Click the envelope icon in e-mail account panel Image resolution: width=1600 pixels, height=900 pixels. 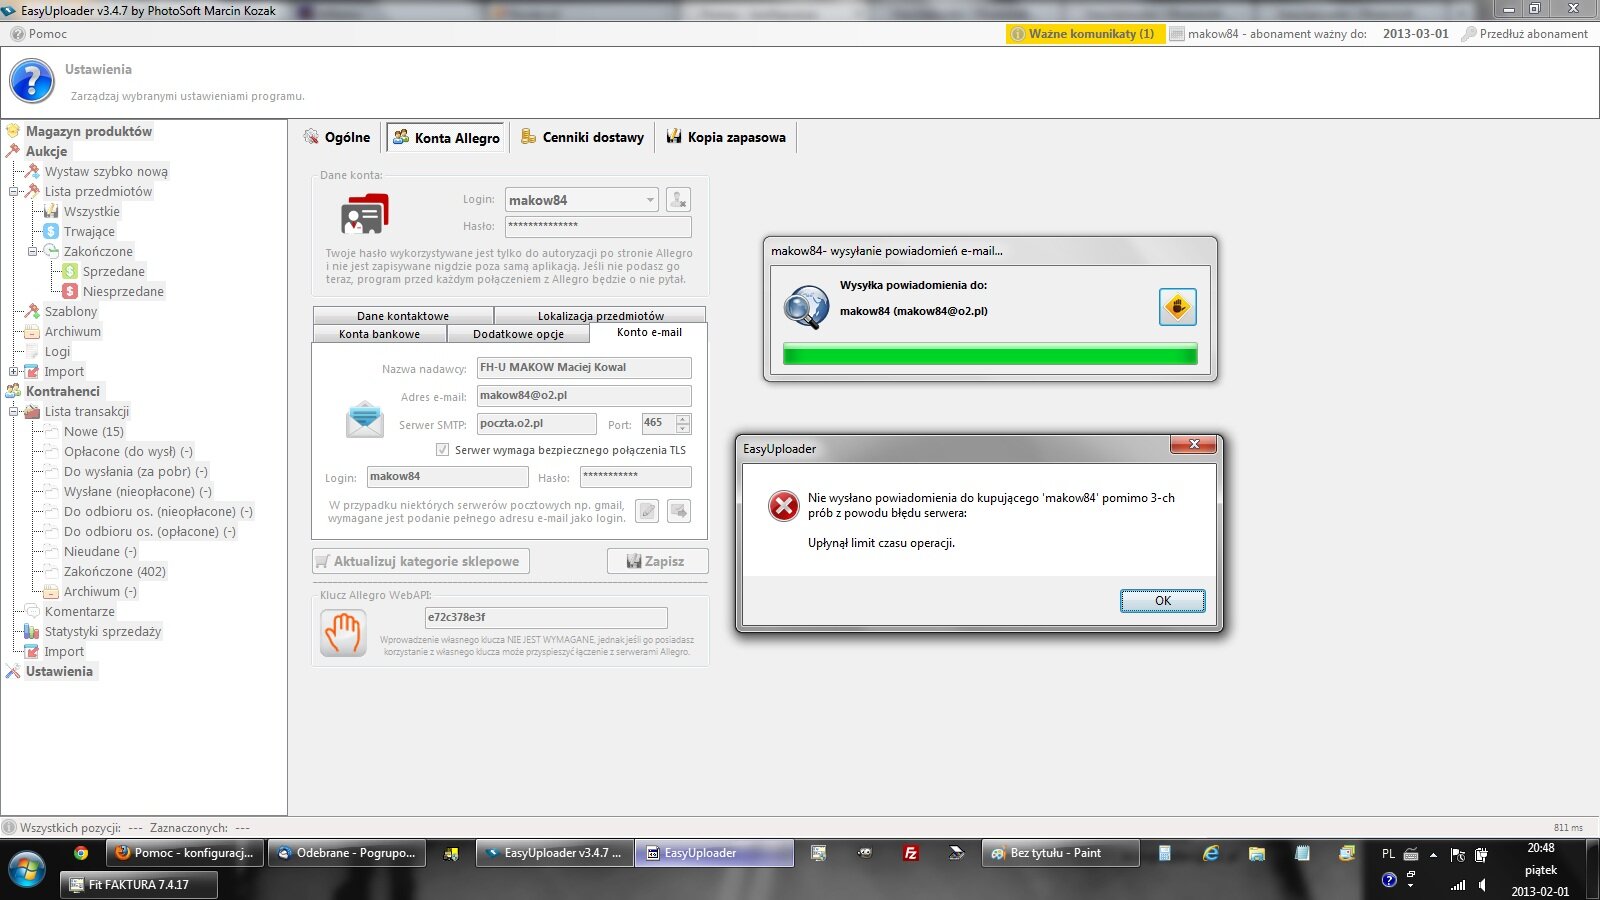(365, 419)
